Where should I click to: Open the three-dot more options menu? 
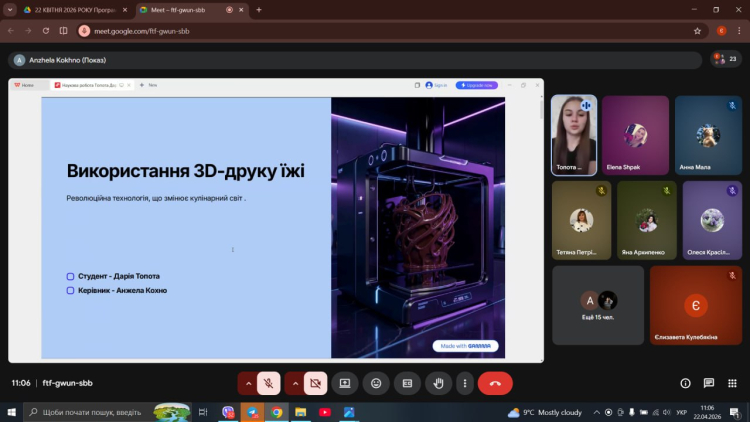464,383
